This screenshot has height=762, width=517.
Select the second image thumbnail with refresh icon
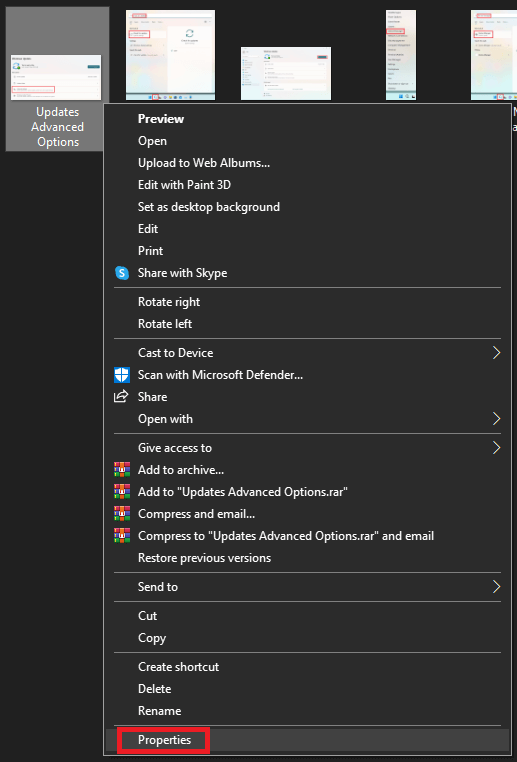click(171, 55)
